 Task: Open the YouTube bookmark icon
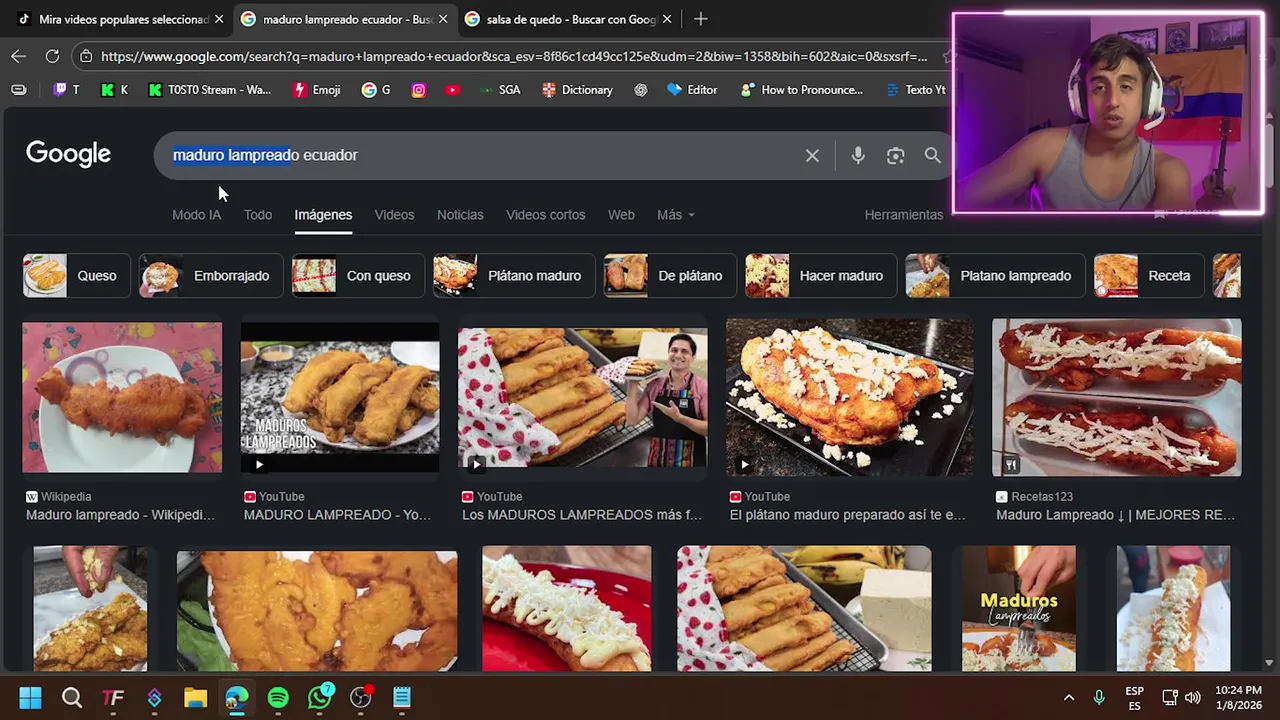tap(453, 89)
